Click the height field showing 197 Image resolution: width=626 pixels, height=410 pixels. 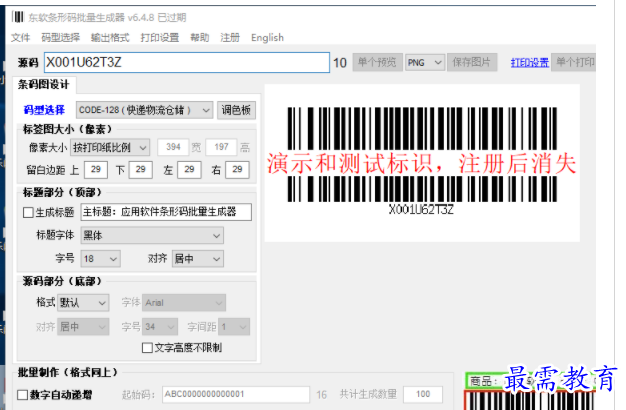click(x=221, y=147)
